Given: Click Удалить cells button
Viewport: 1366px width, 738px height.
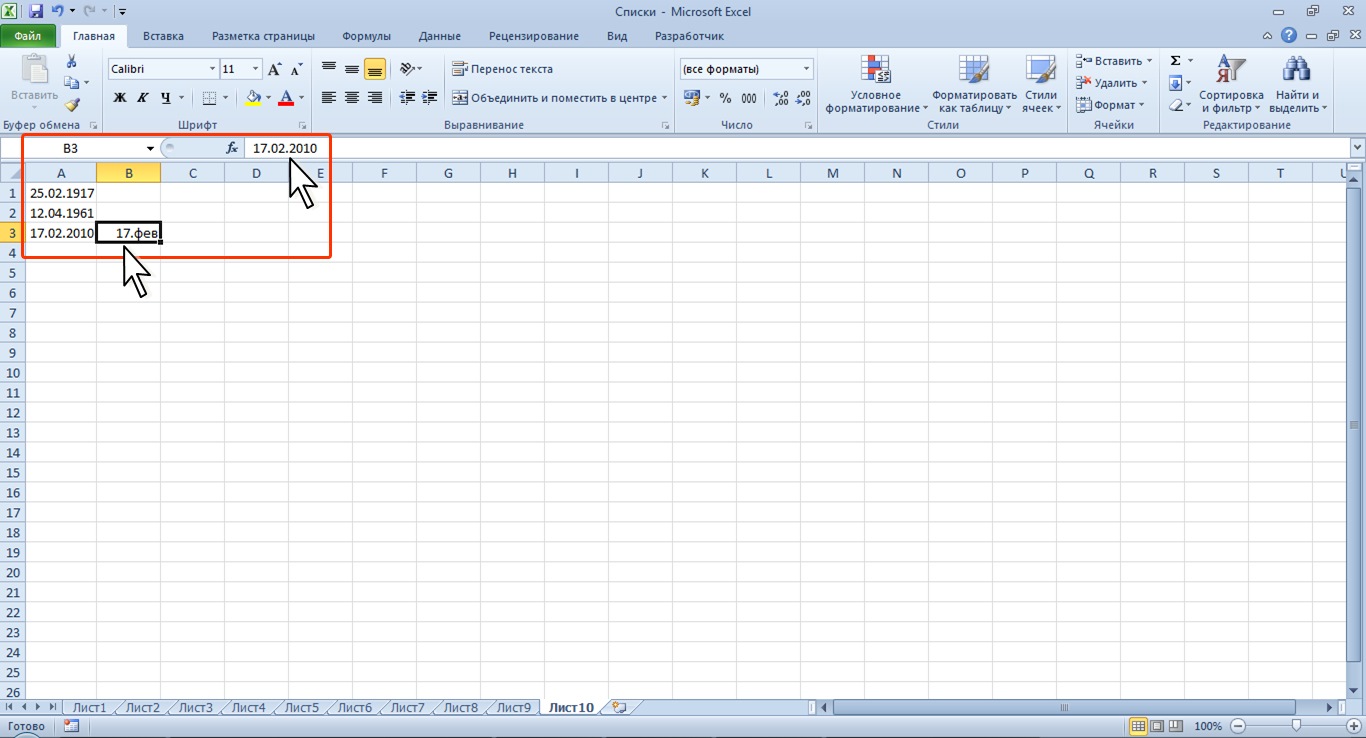Looking at the screenshot, I should [x=1114, y=83].
